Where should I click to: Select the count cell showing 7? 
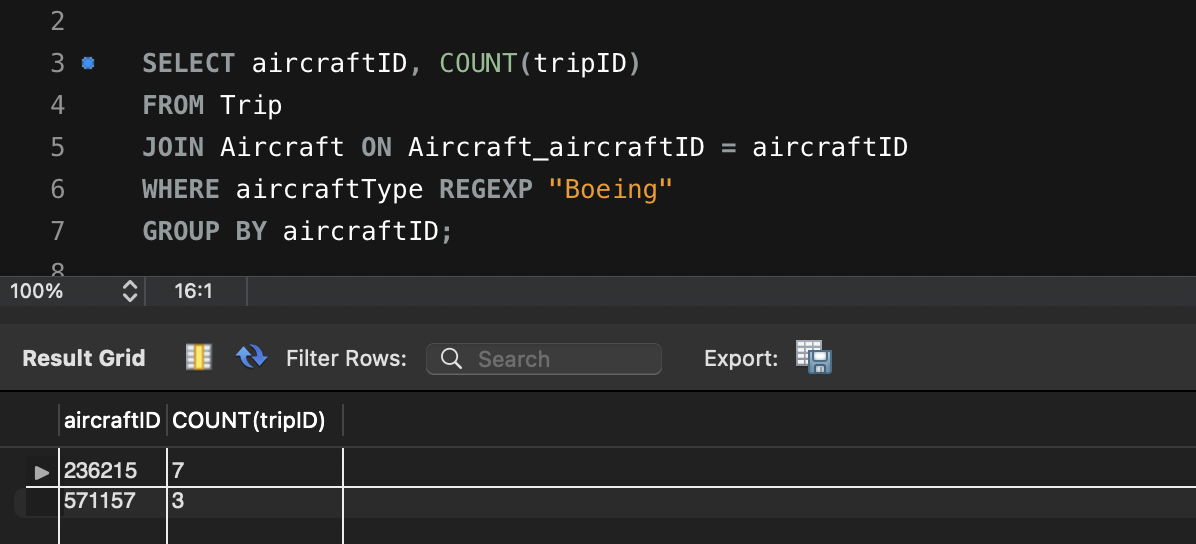[x=255, y=471]
